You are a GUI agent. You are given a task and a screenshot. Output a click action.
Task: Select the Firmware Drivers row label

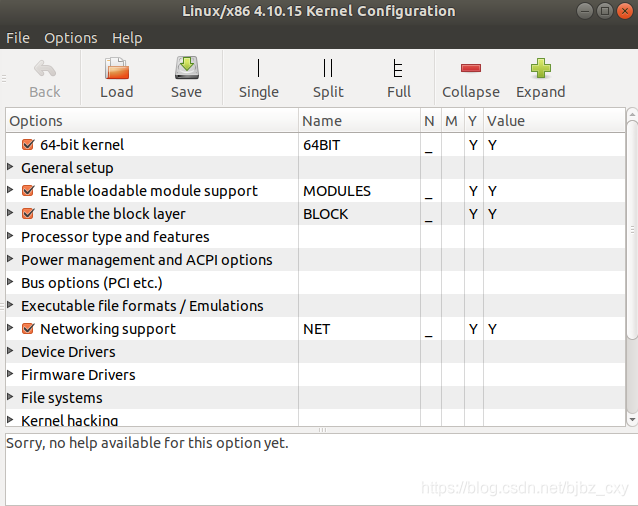coord(78,375)
